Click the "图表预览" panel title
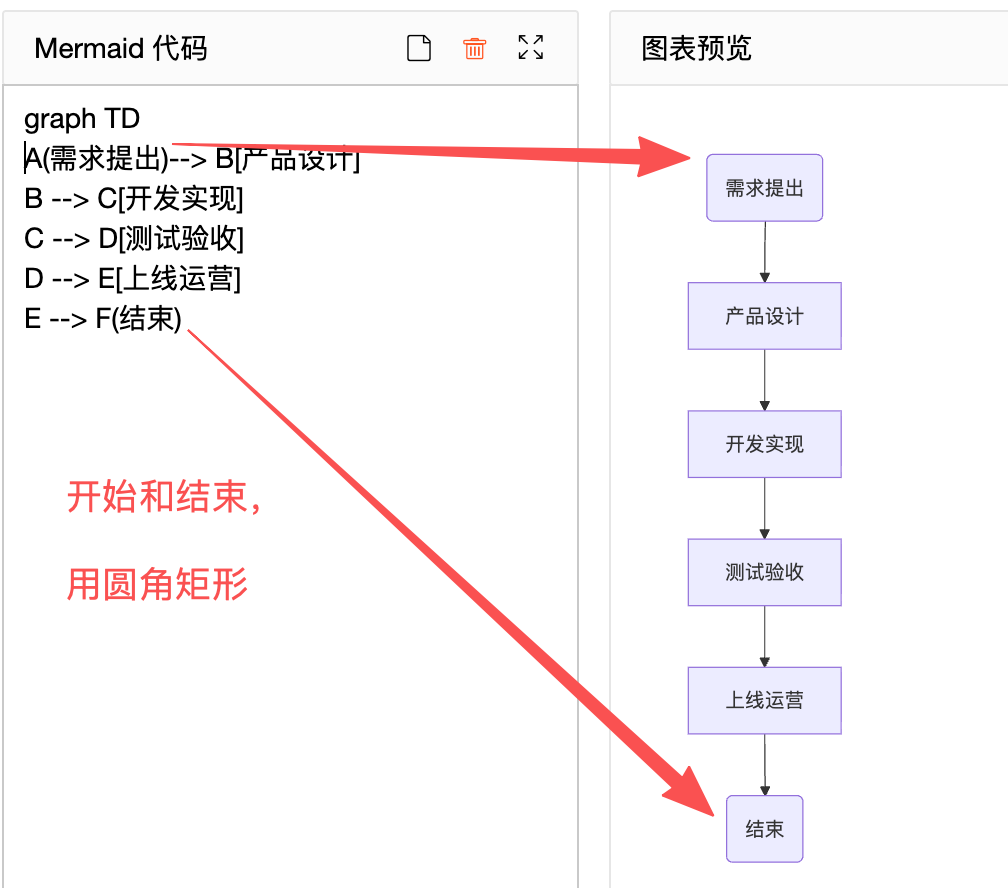 click(696, 48)
